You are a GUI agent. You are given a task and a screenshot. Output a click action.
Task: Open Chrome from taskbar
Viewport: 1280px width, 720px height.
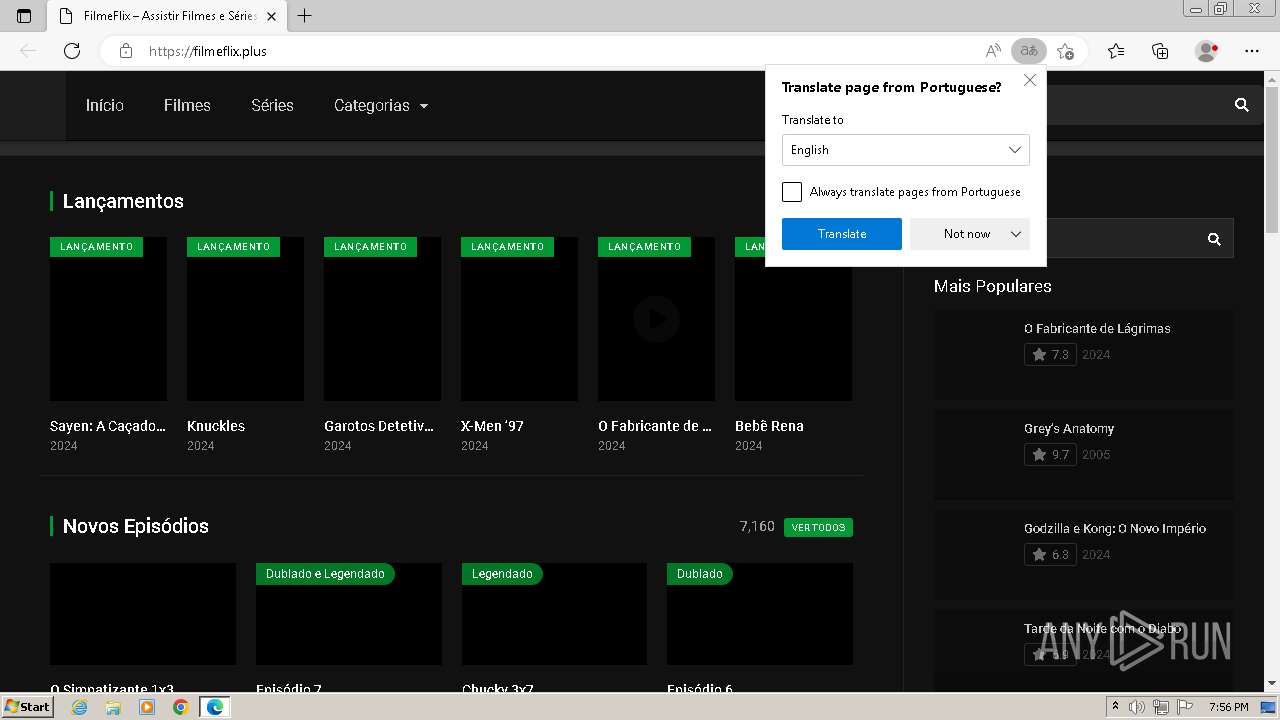tap(180, 707)
